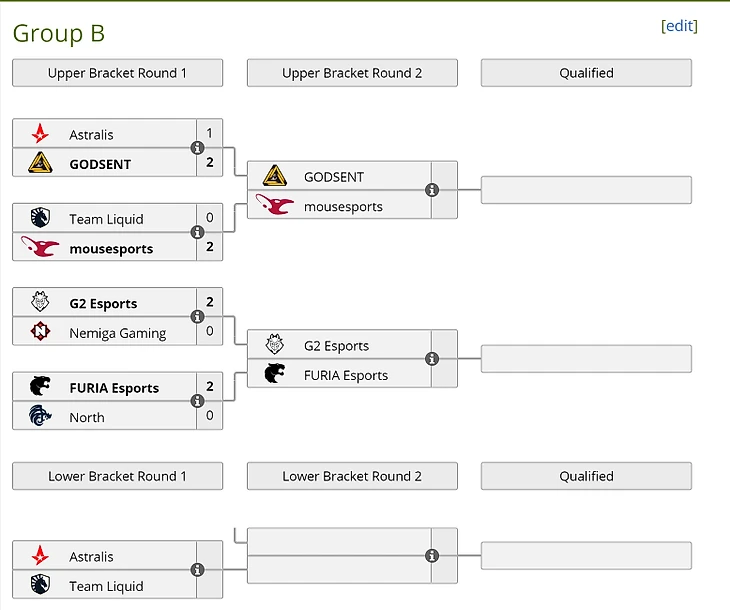Click the Upper Bracket Round 1 header
The width and height of the screenshot is (730, 610).
[117, 73]
